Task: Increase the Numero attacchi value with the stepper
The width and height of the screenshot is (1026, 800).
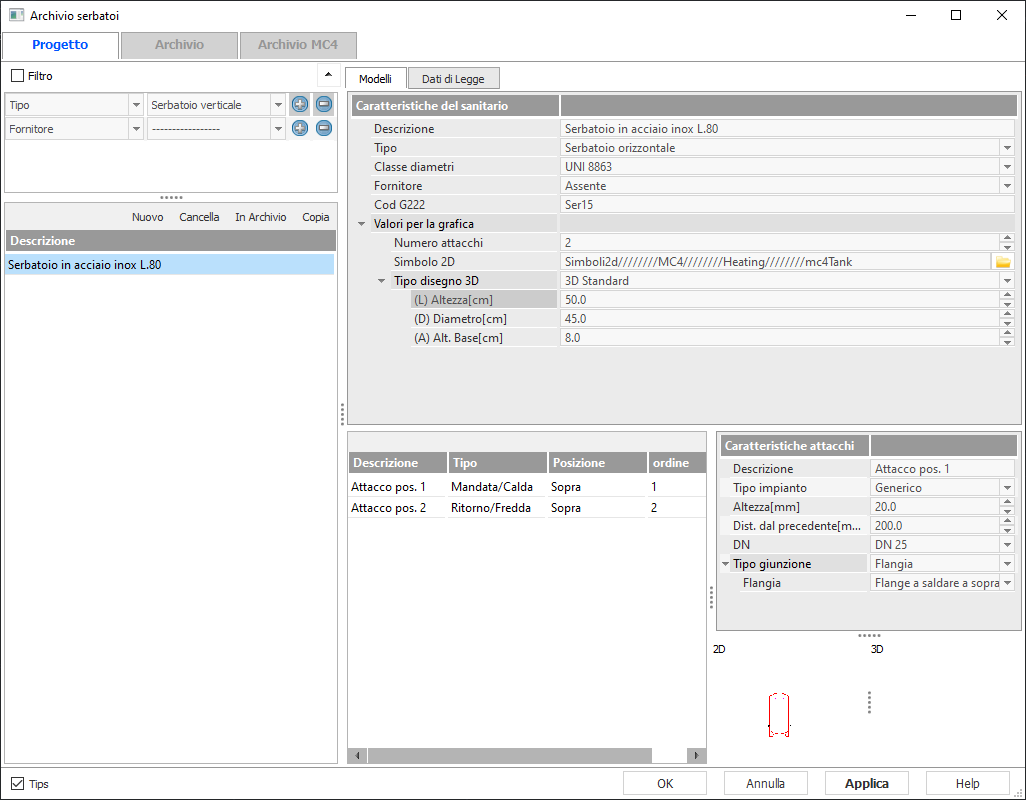Action: tap(1006, 238)
